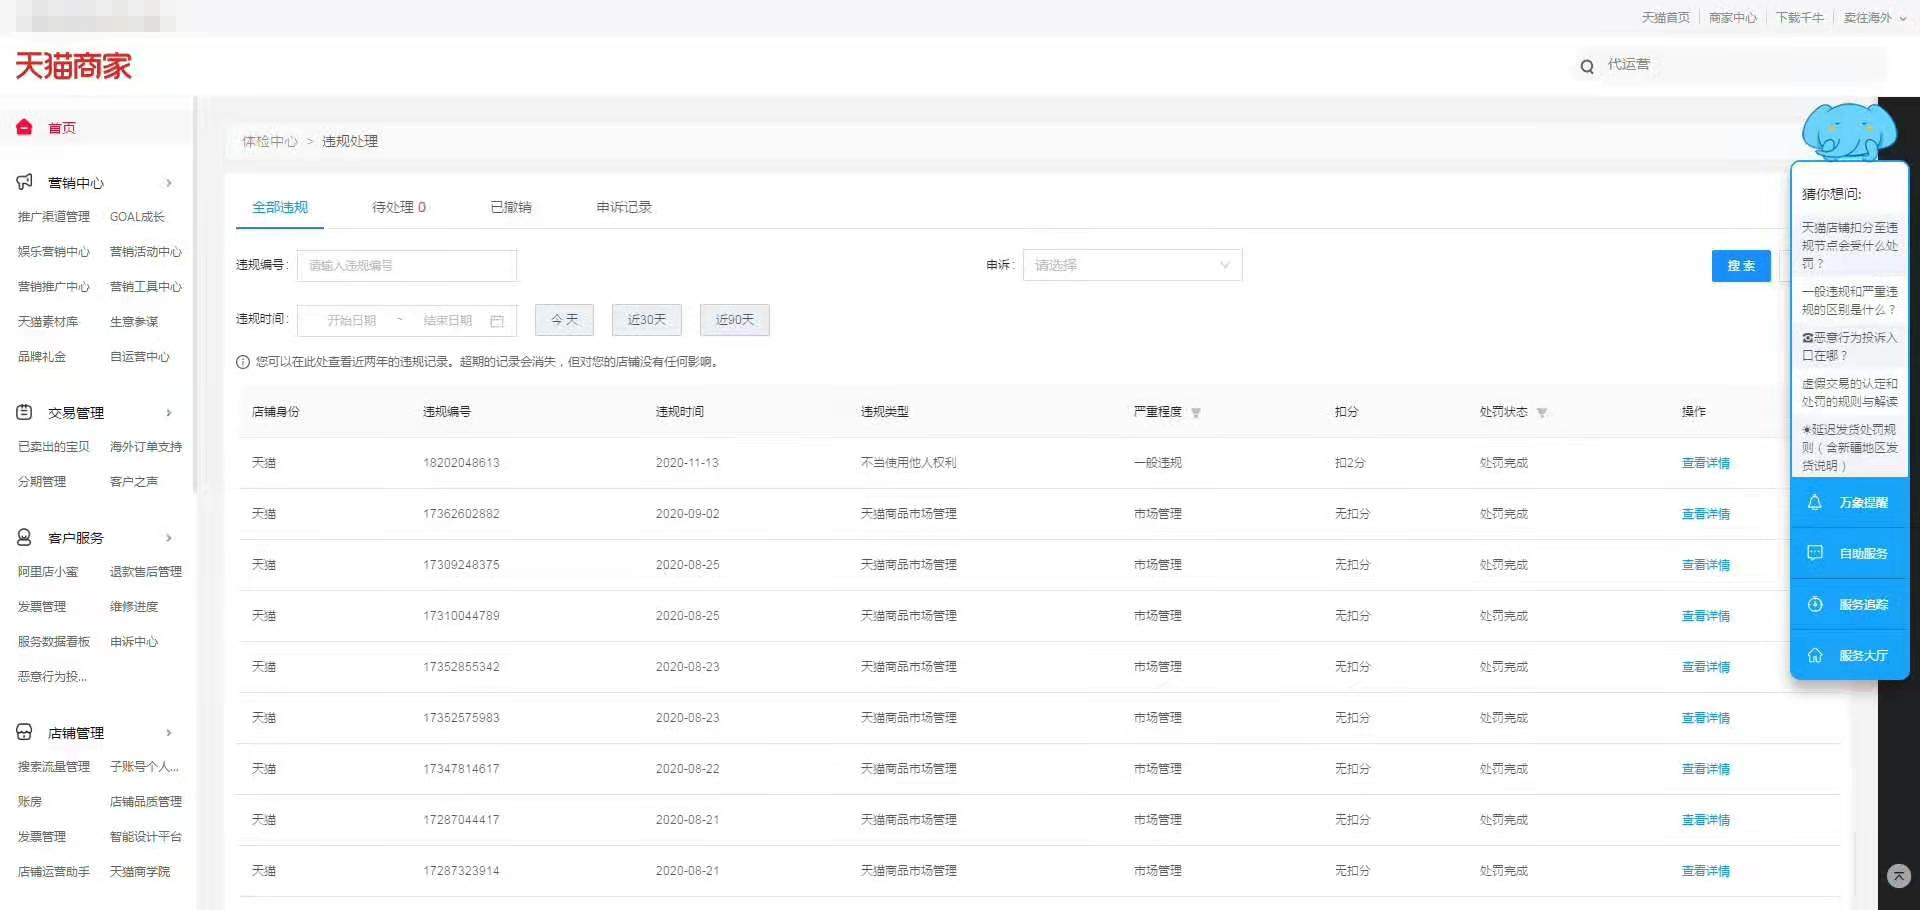
Task: Click violation number 17352855342
Action: pos(461,667)
